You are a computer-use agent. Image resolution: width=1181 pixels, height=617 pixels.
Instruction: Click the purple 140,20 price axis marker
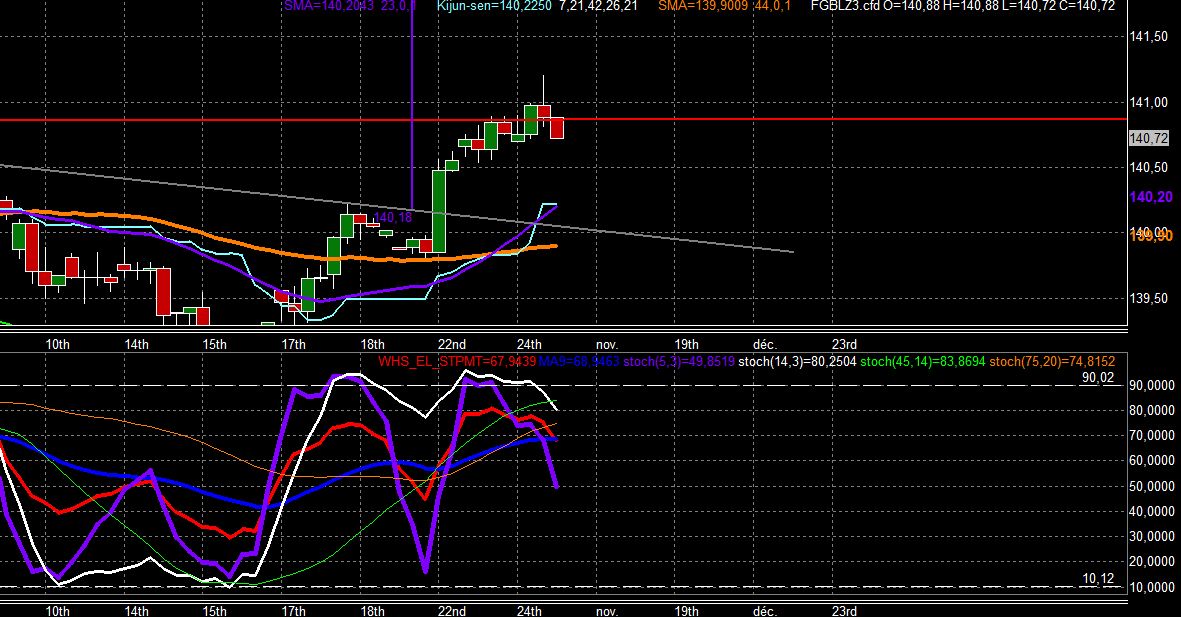click(x=1151, y=197)
